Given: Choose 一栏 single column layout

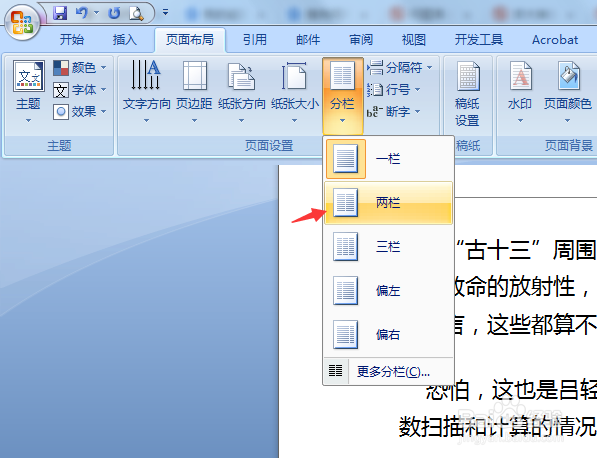Looking at the screenshot, I should 388,159.
